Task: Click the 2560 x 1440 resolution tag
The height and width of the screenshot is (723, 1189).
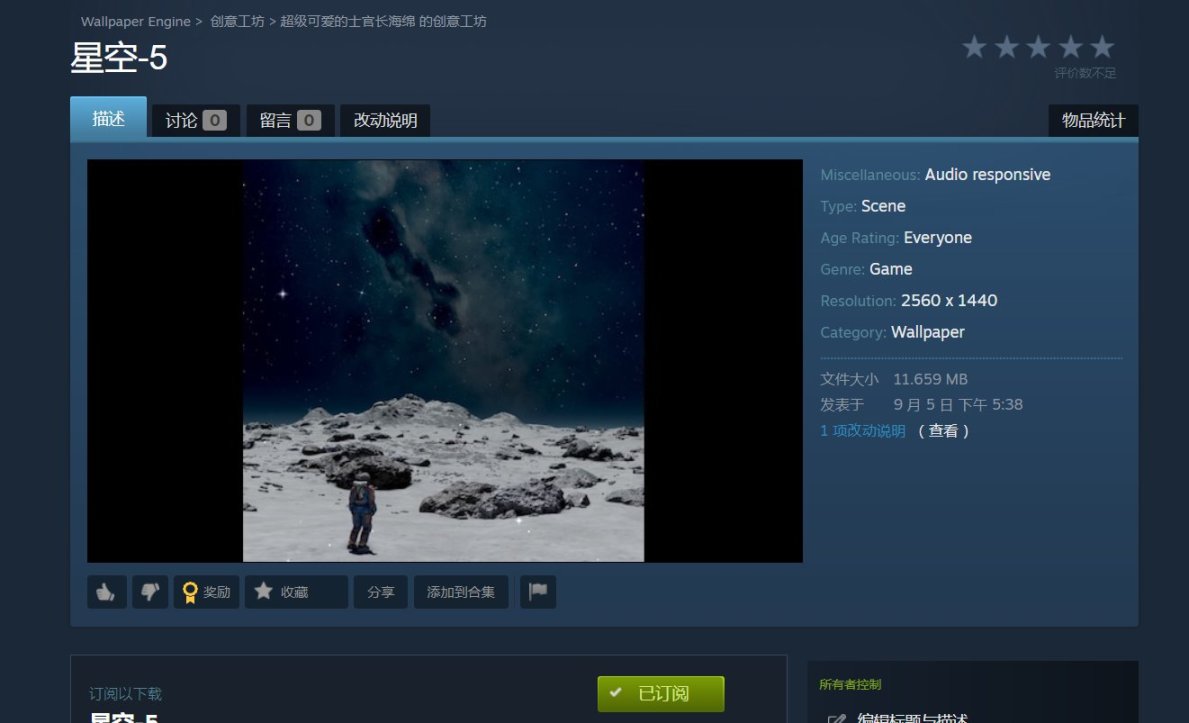Action: 949,300
